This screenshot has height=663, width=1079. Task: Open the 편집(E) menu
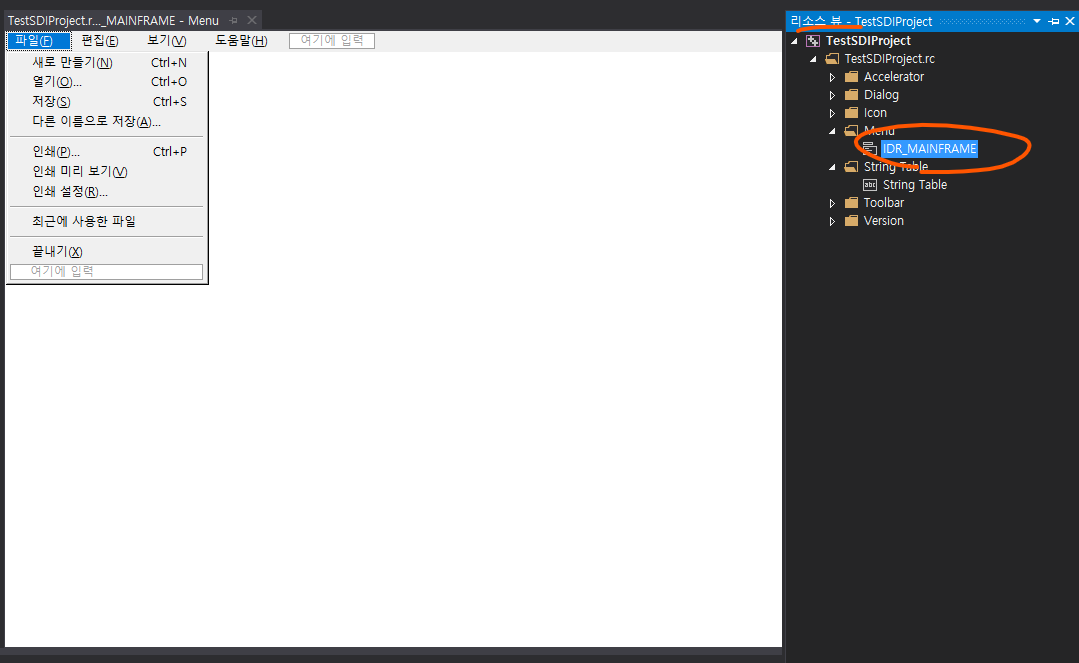point(100,41)
